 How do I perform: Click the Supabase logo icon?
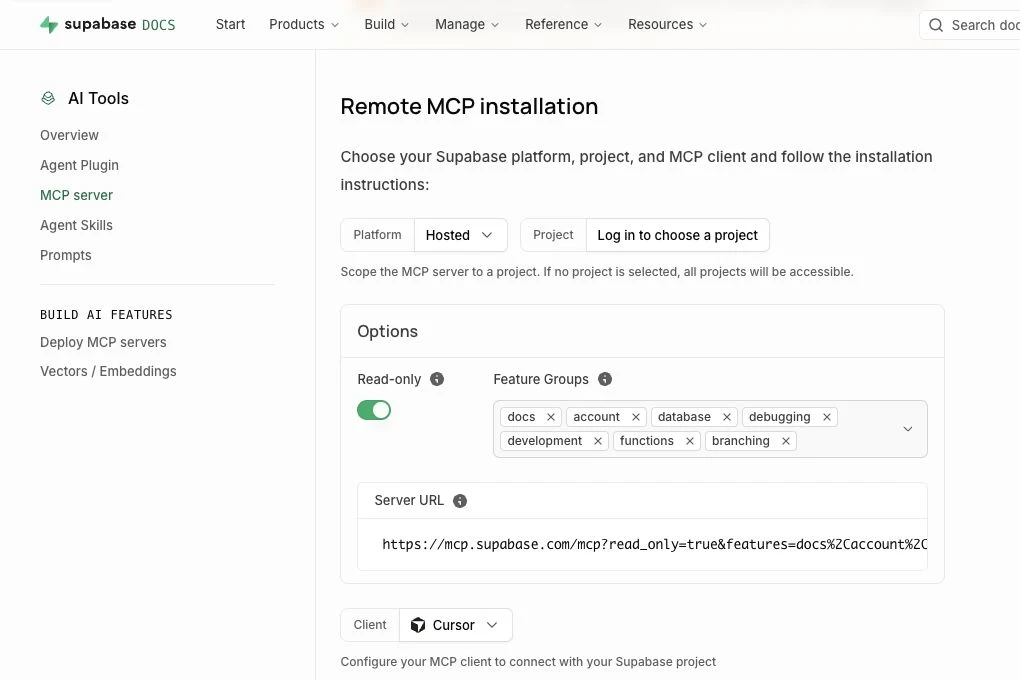click(x=49, y=25)
